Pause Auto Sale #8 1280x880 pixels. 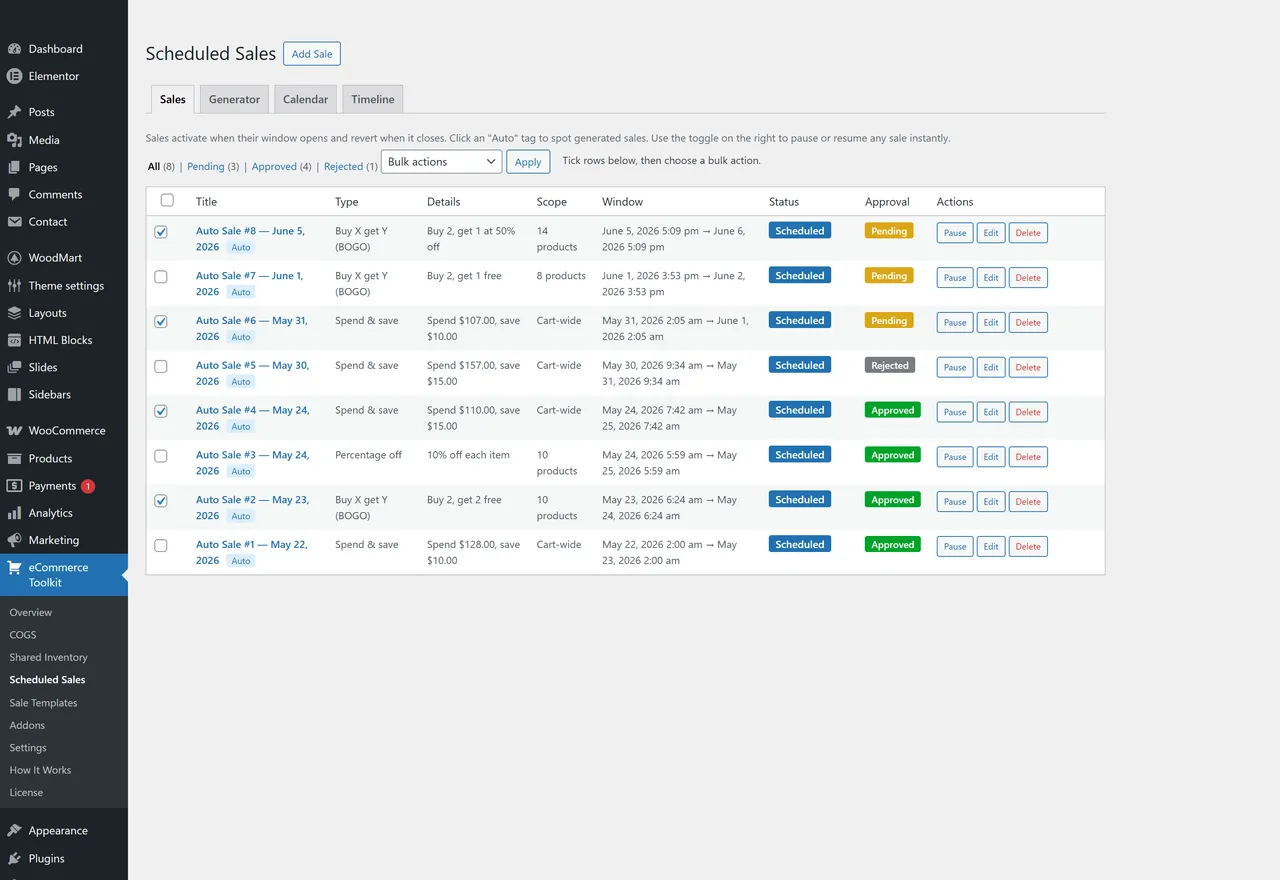(x=955, y=233)
